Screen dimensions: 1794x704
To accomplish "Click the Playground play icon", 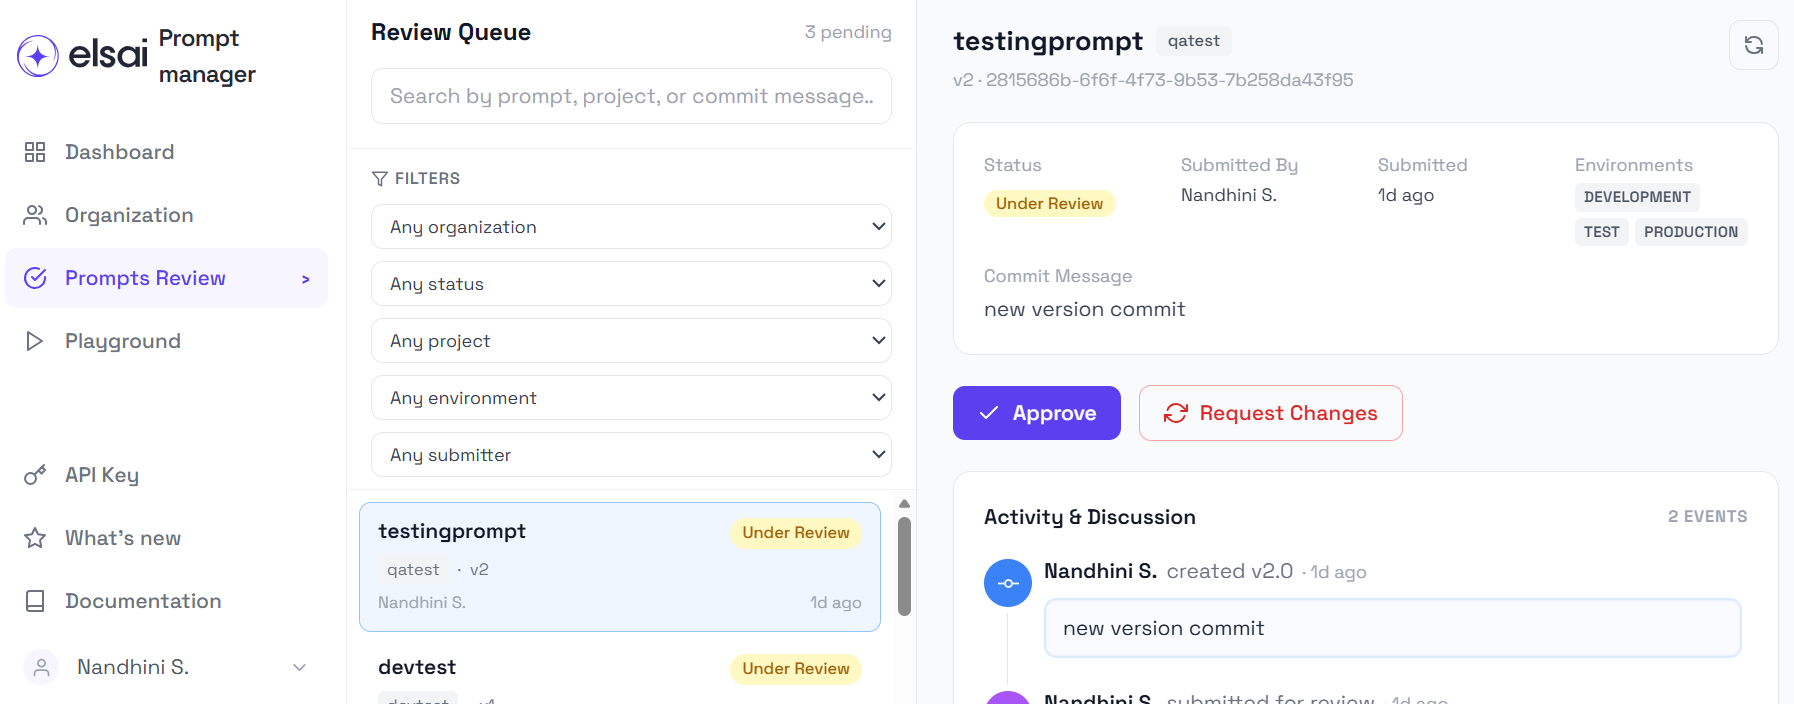I will coord(35,341).
